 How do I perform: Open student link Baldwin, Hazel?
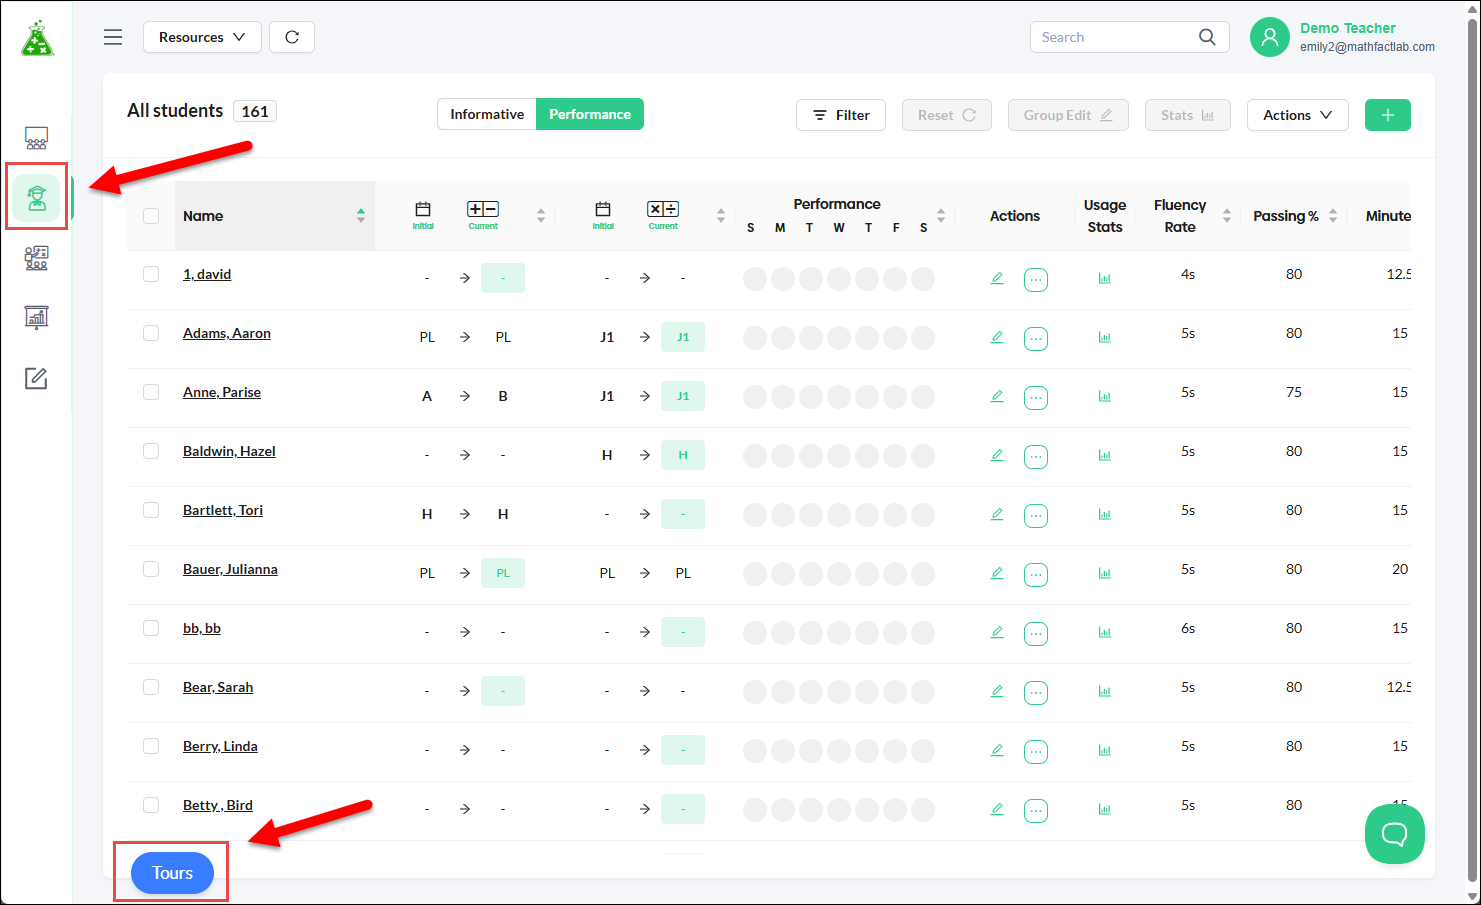coord(229,451)
